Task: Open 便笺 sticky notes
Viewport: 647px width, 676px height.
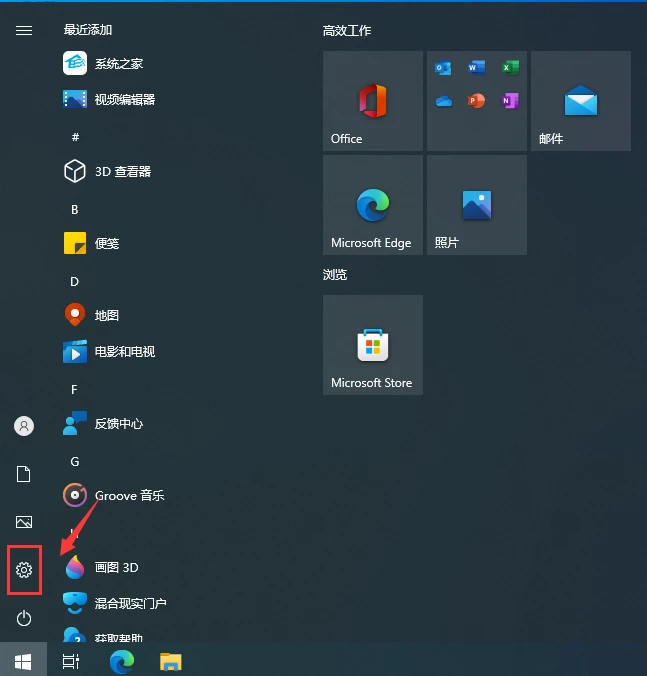Action: tap(91, 243)
